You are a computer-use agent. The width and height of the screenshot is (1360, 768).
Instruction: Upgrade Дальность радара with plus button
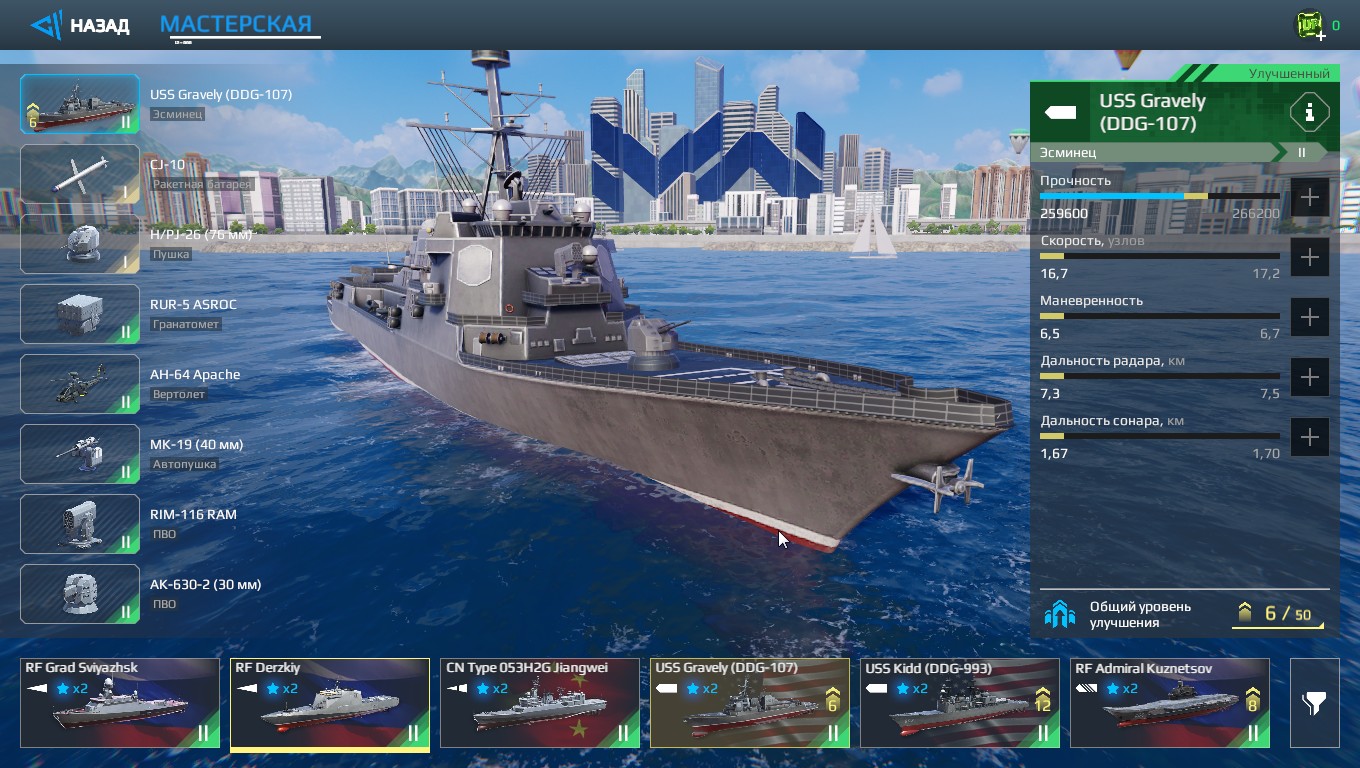[x=1310, y=377]
